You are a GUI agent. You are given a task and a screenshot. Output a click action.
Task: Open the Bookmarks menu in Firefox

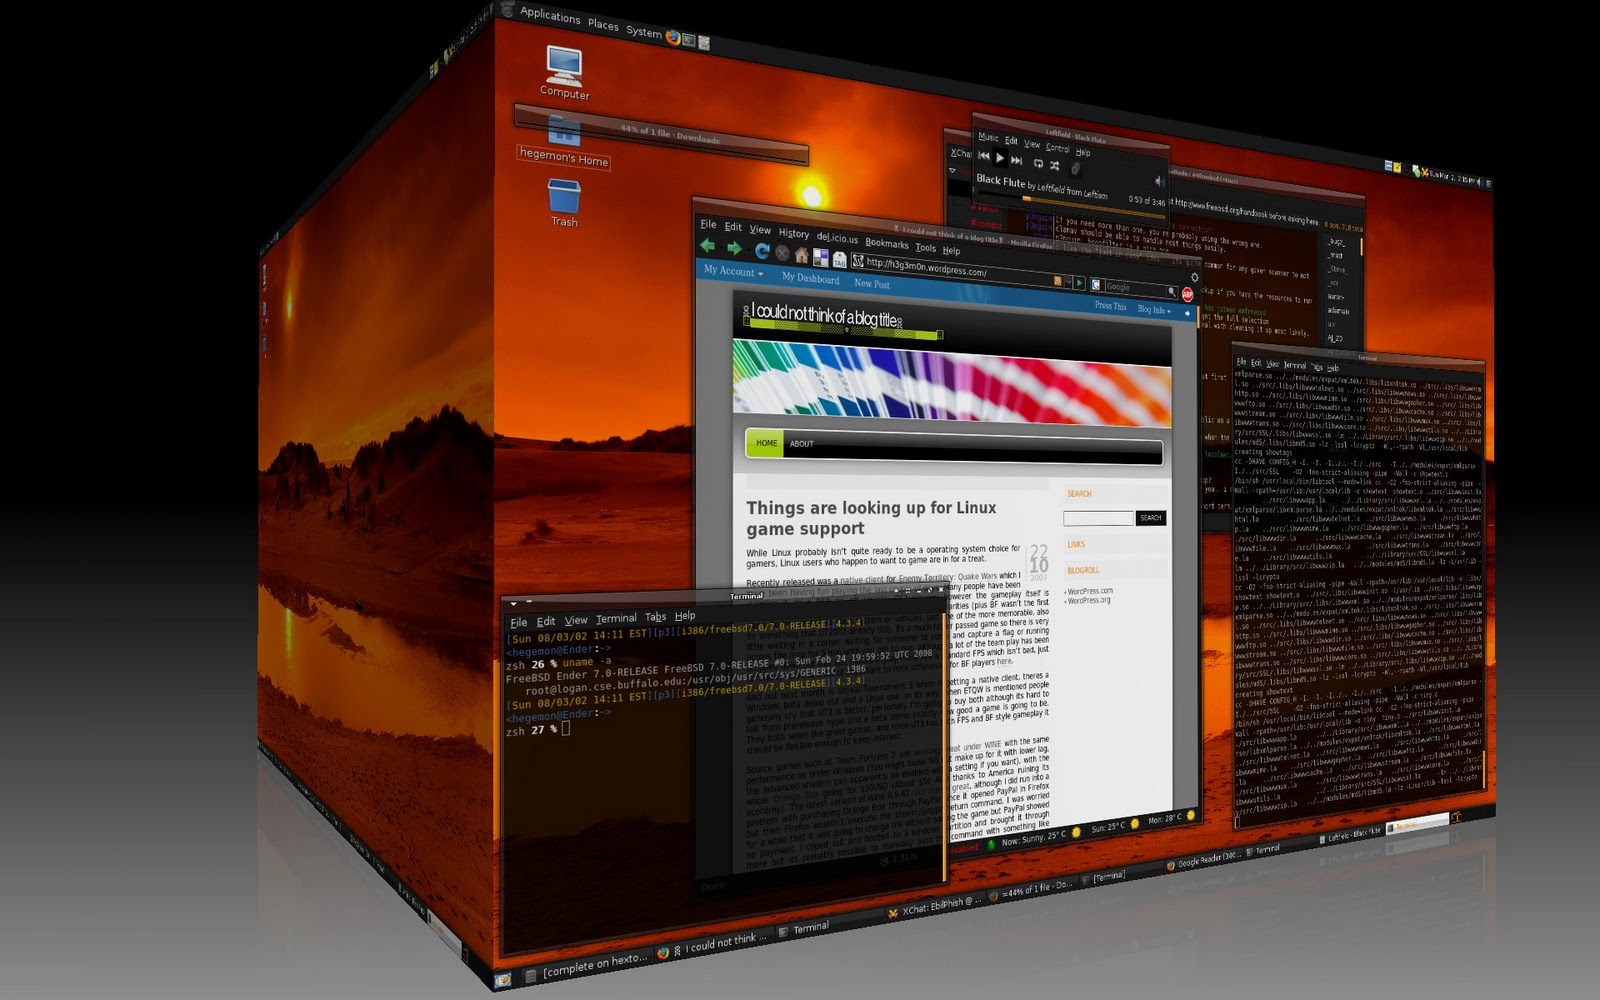point(886,245)
